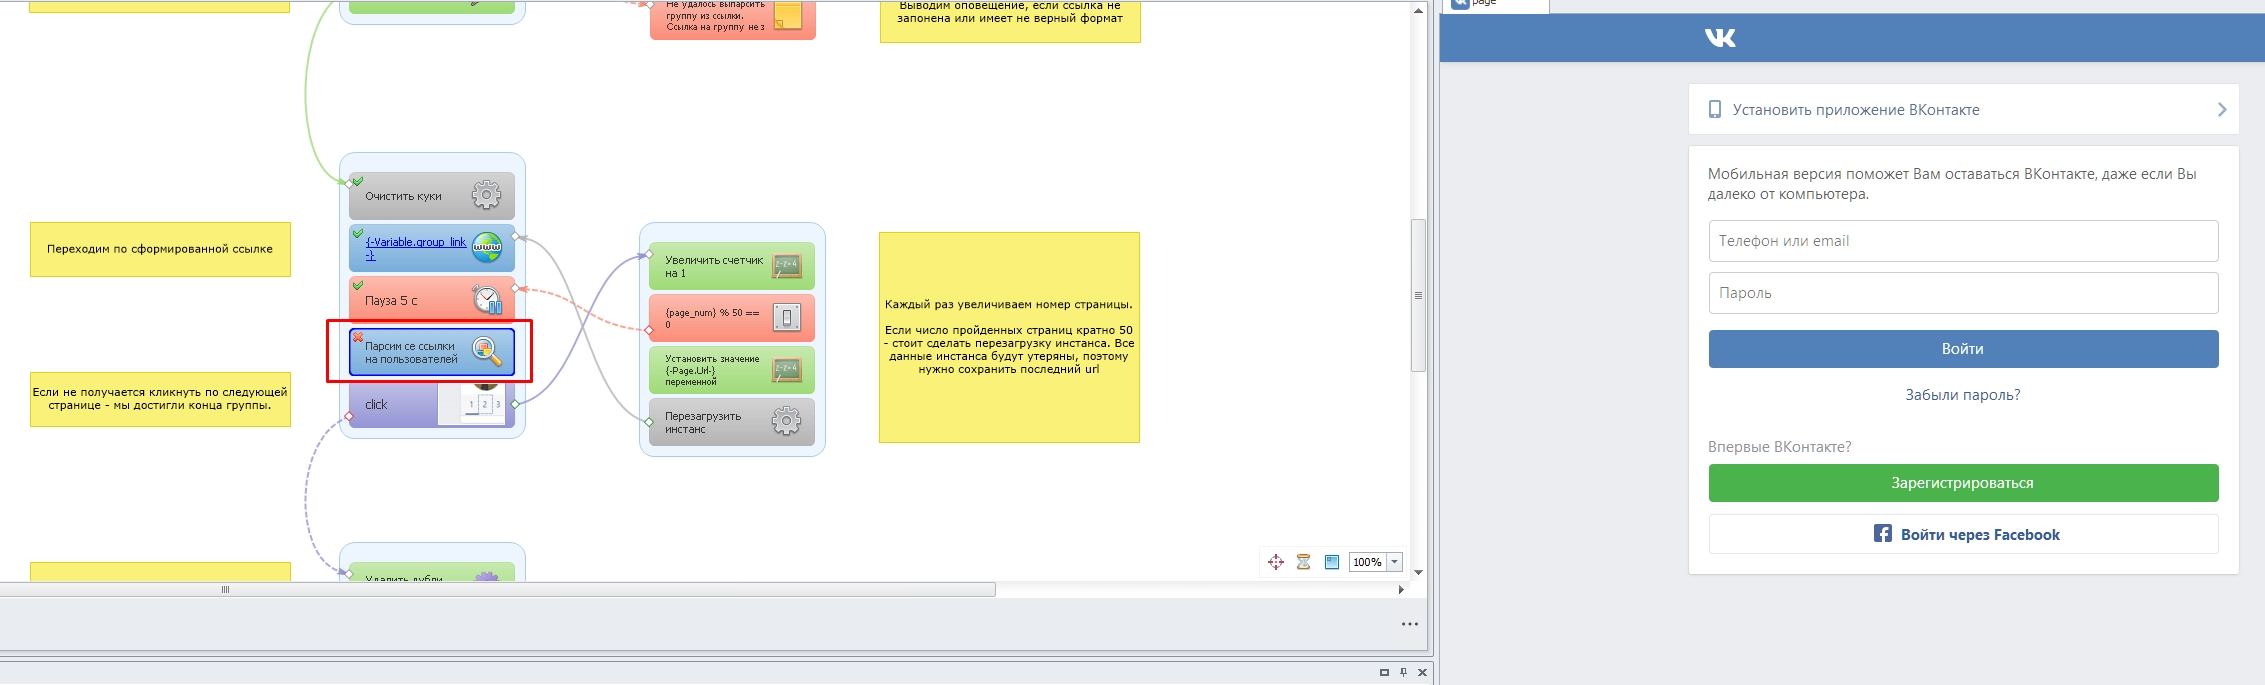Select the Перезагрузить инстанс node
Image resolution: width=2265 pixels, height=685 pixels.
(732, 422)
